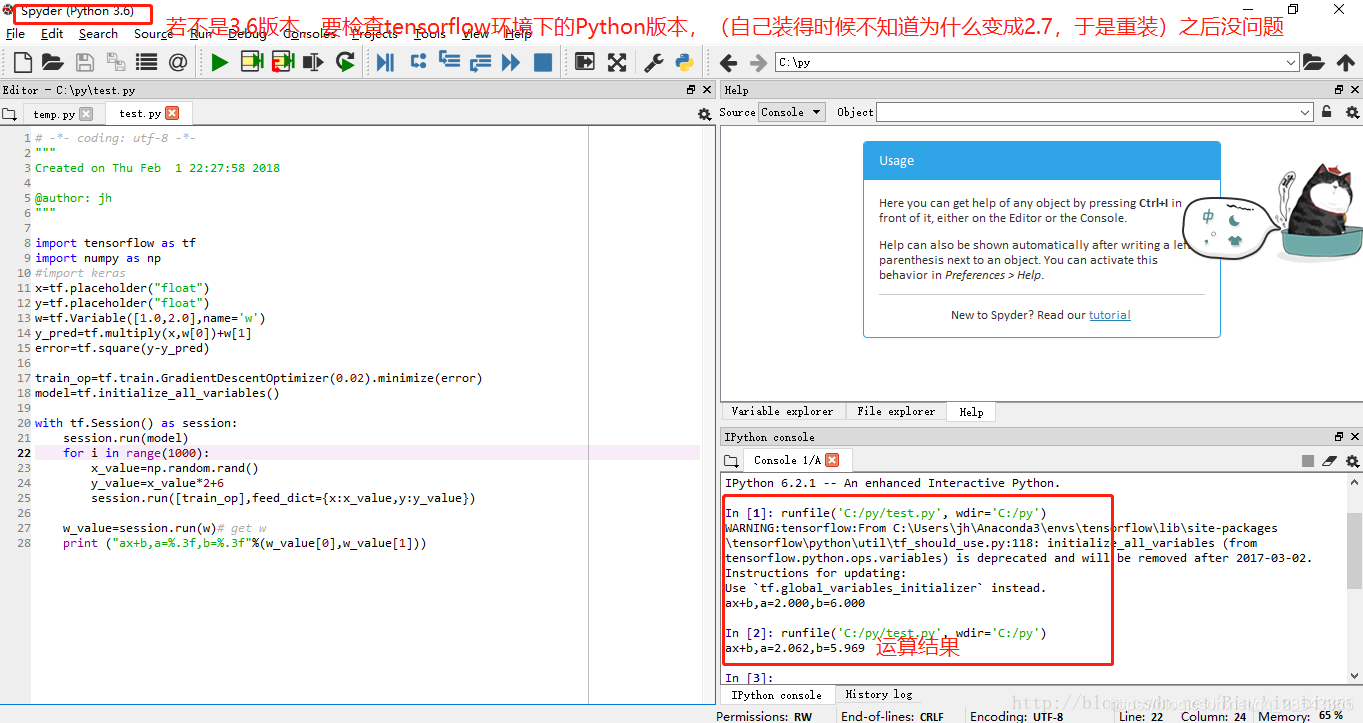Open IPython console options gear
Image resolution: width=1363 pixels, height=723 pixels.
(1352, 461)
